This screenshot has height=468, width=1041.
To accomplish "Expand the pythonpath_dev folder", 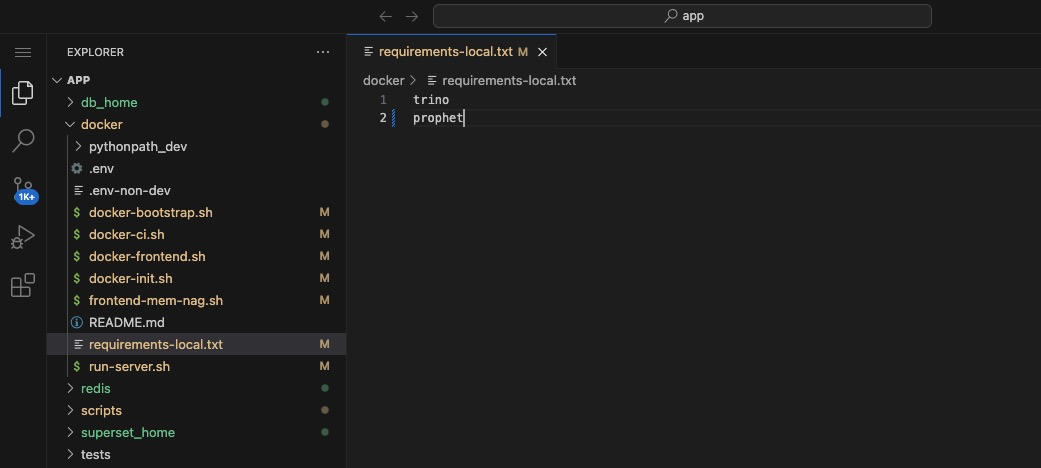I will click(x=78, y=147).
